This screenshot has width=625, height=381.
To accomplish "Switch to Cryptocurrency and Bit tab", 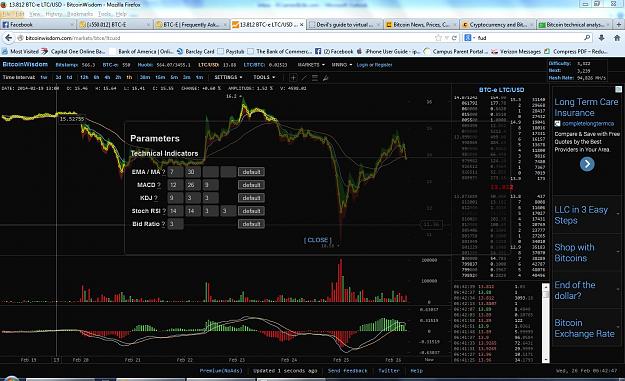I will click(x=498, y=25).
